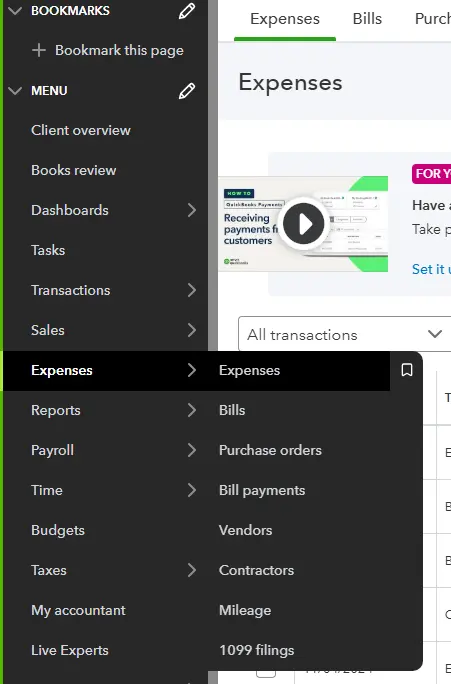Collapse the MENU section chevron
The height and width of the screenshot is (684, 451).
click(15, 91)
